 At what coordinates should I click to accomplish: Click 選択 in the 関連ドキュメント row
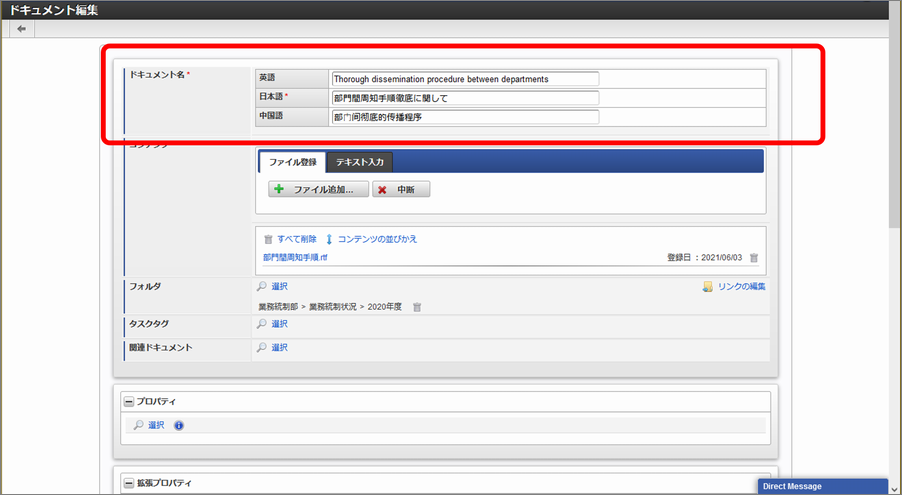click(280, 348)
